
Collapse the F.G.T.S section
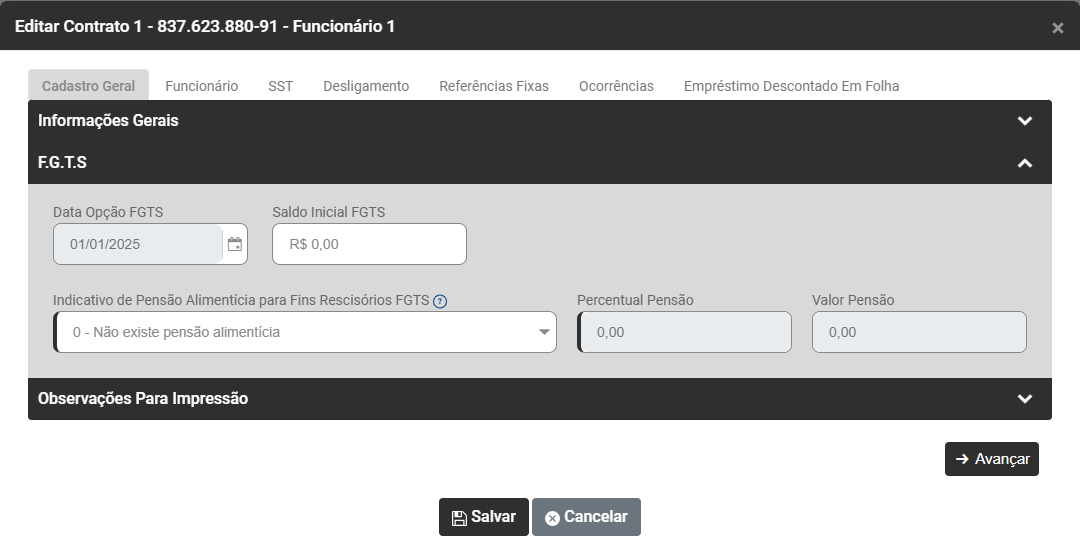point(1024,163)
